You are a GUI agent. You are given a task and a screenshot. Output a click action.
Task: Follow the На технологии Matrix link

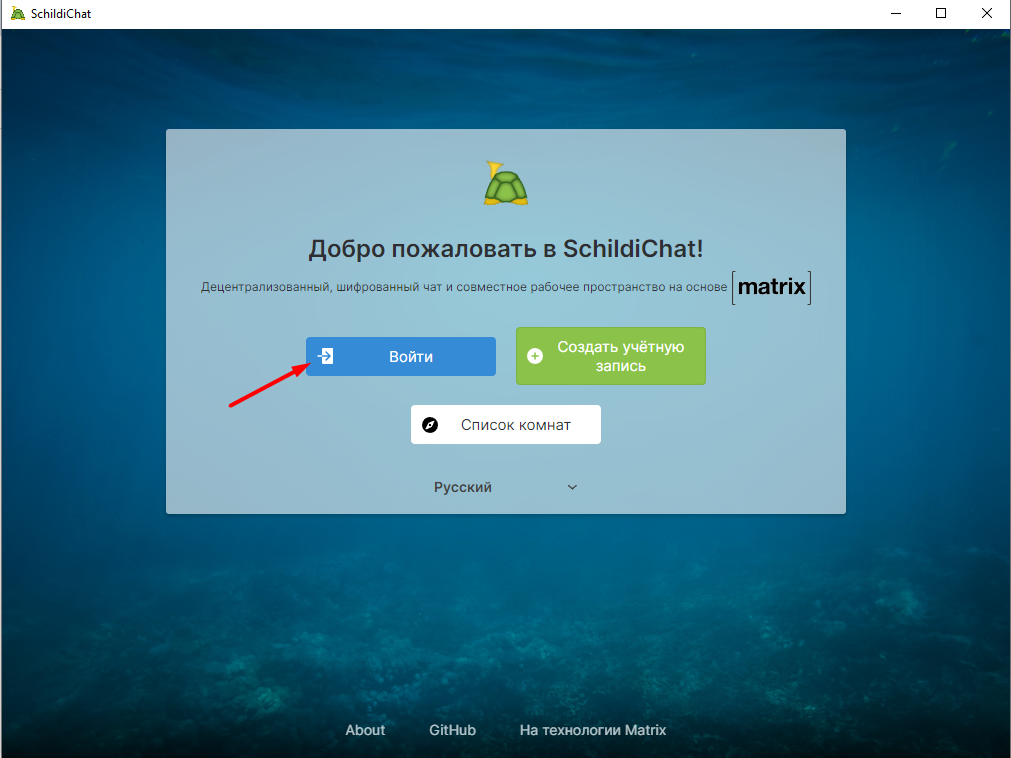tap(593, 730)
